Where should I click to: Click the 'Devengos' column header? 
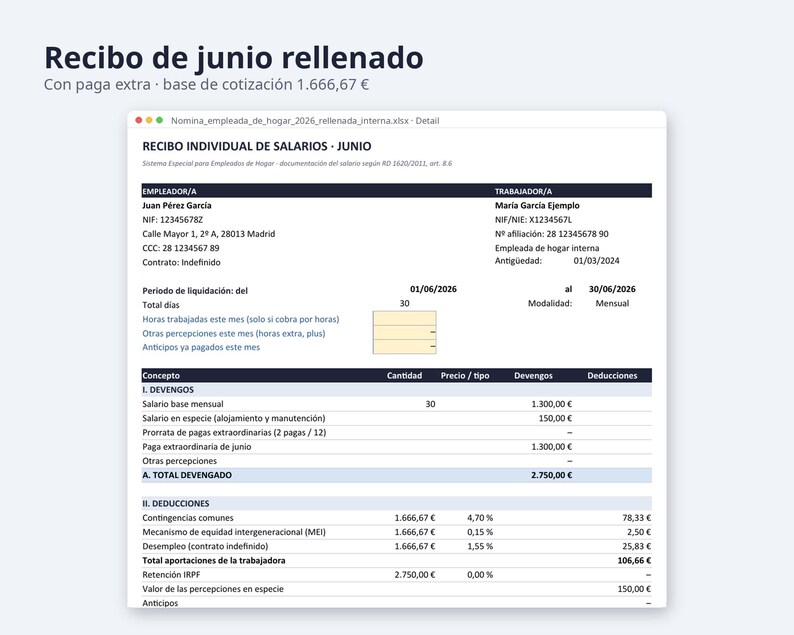tap(533, 376)
